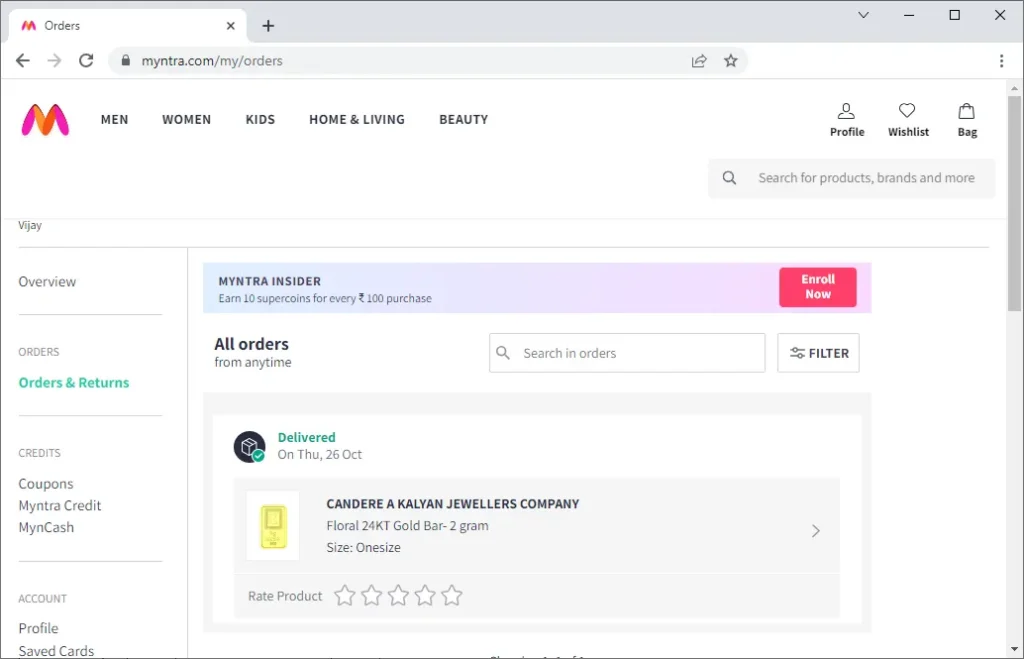This screenshot has height=659, width=1024.
Task: Click the tab search chevron
Action: pyautogui.click(x=863, y=15)
